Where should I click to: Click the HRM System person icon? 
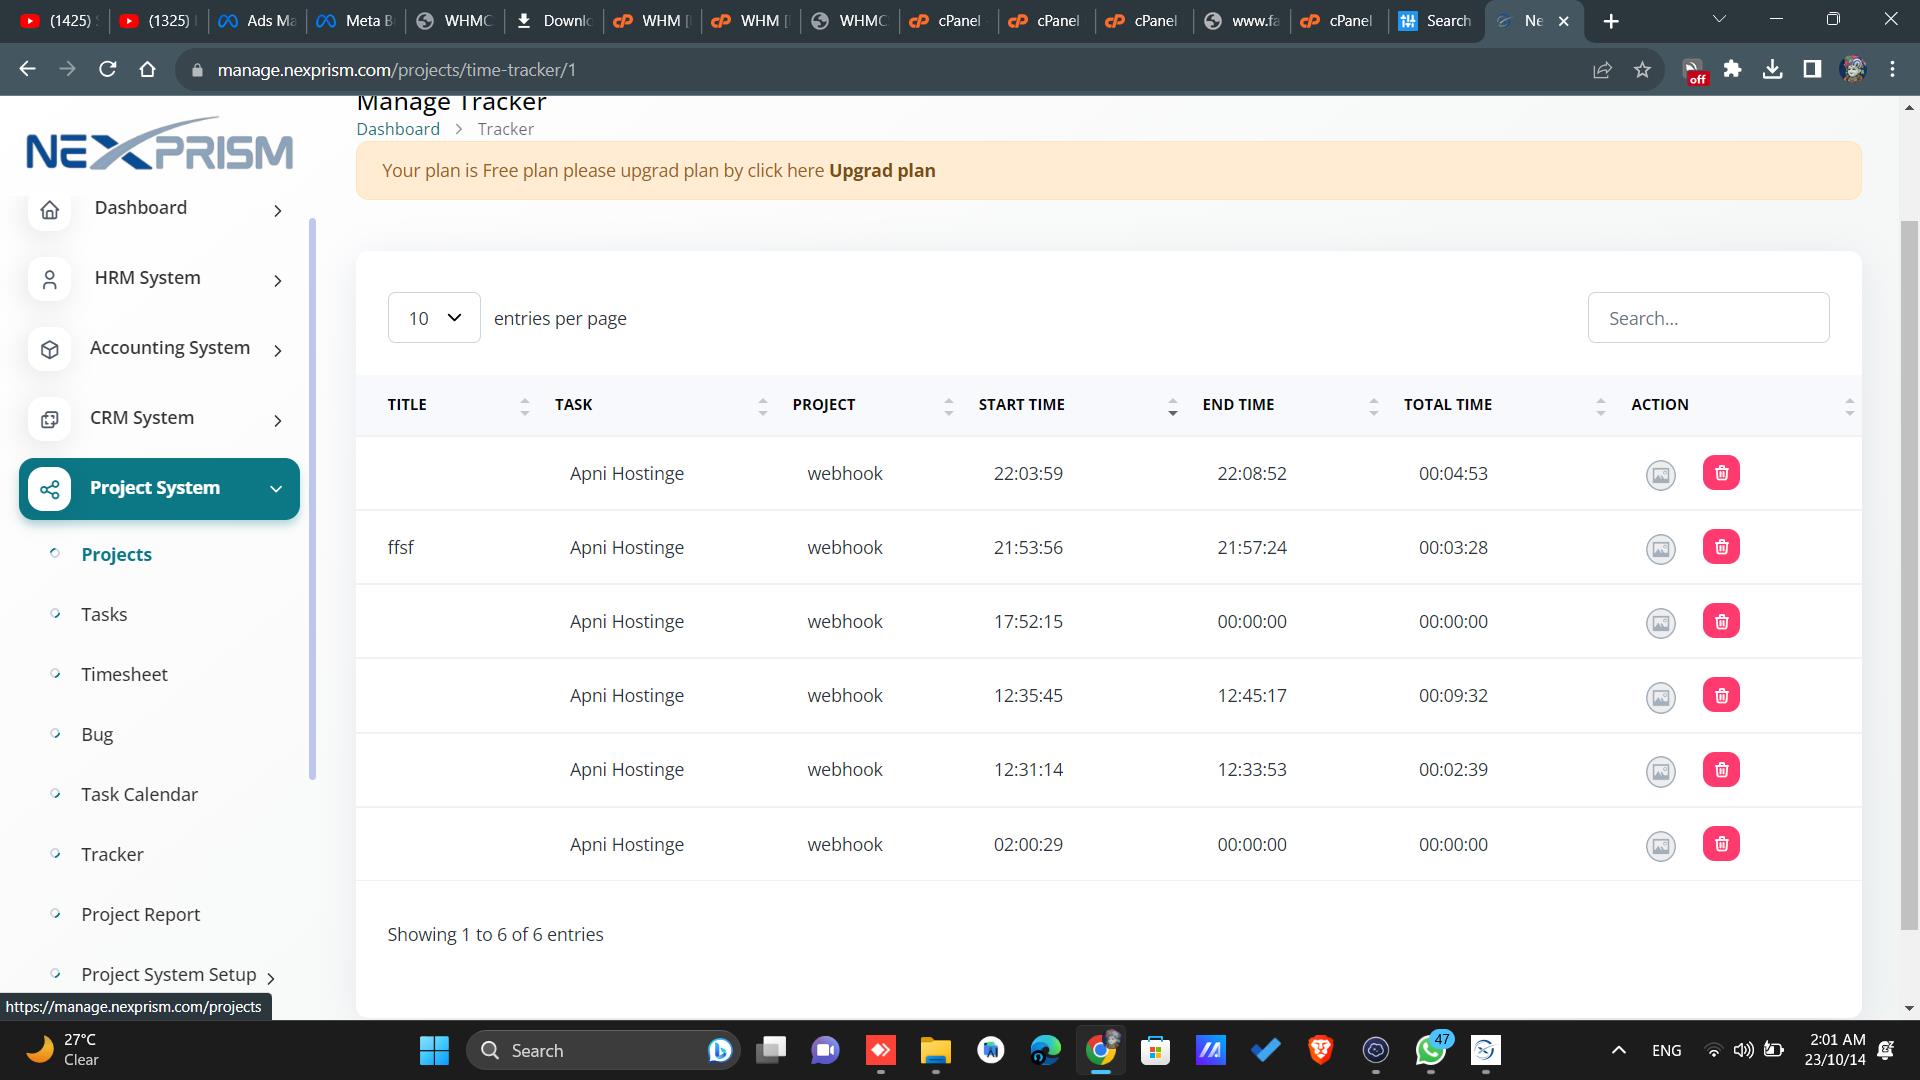(49, 279)
